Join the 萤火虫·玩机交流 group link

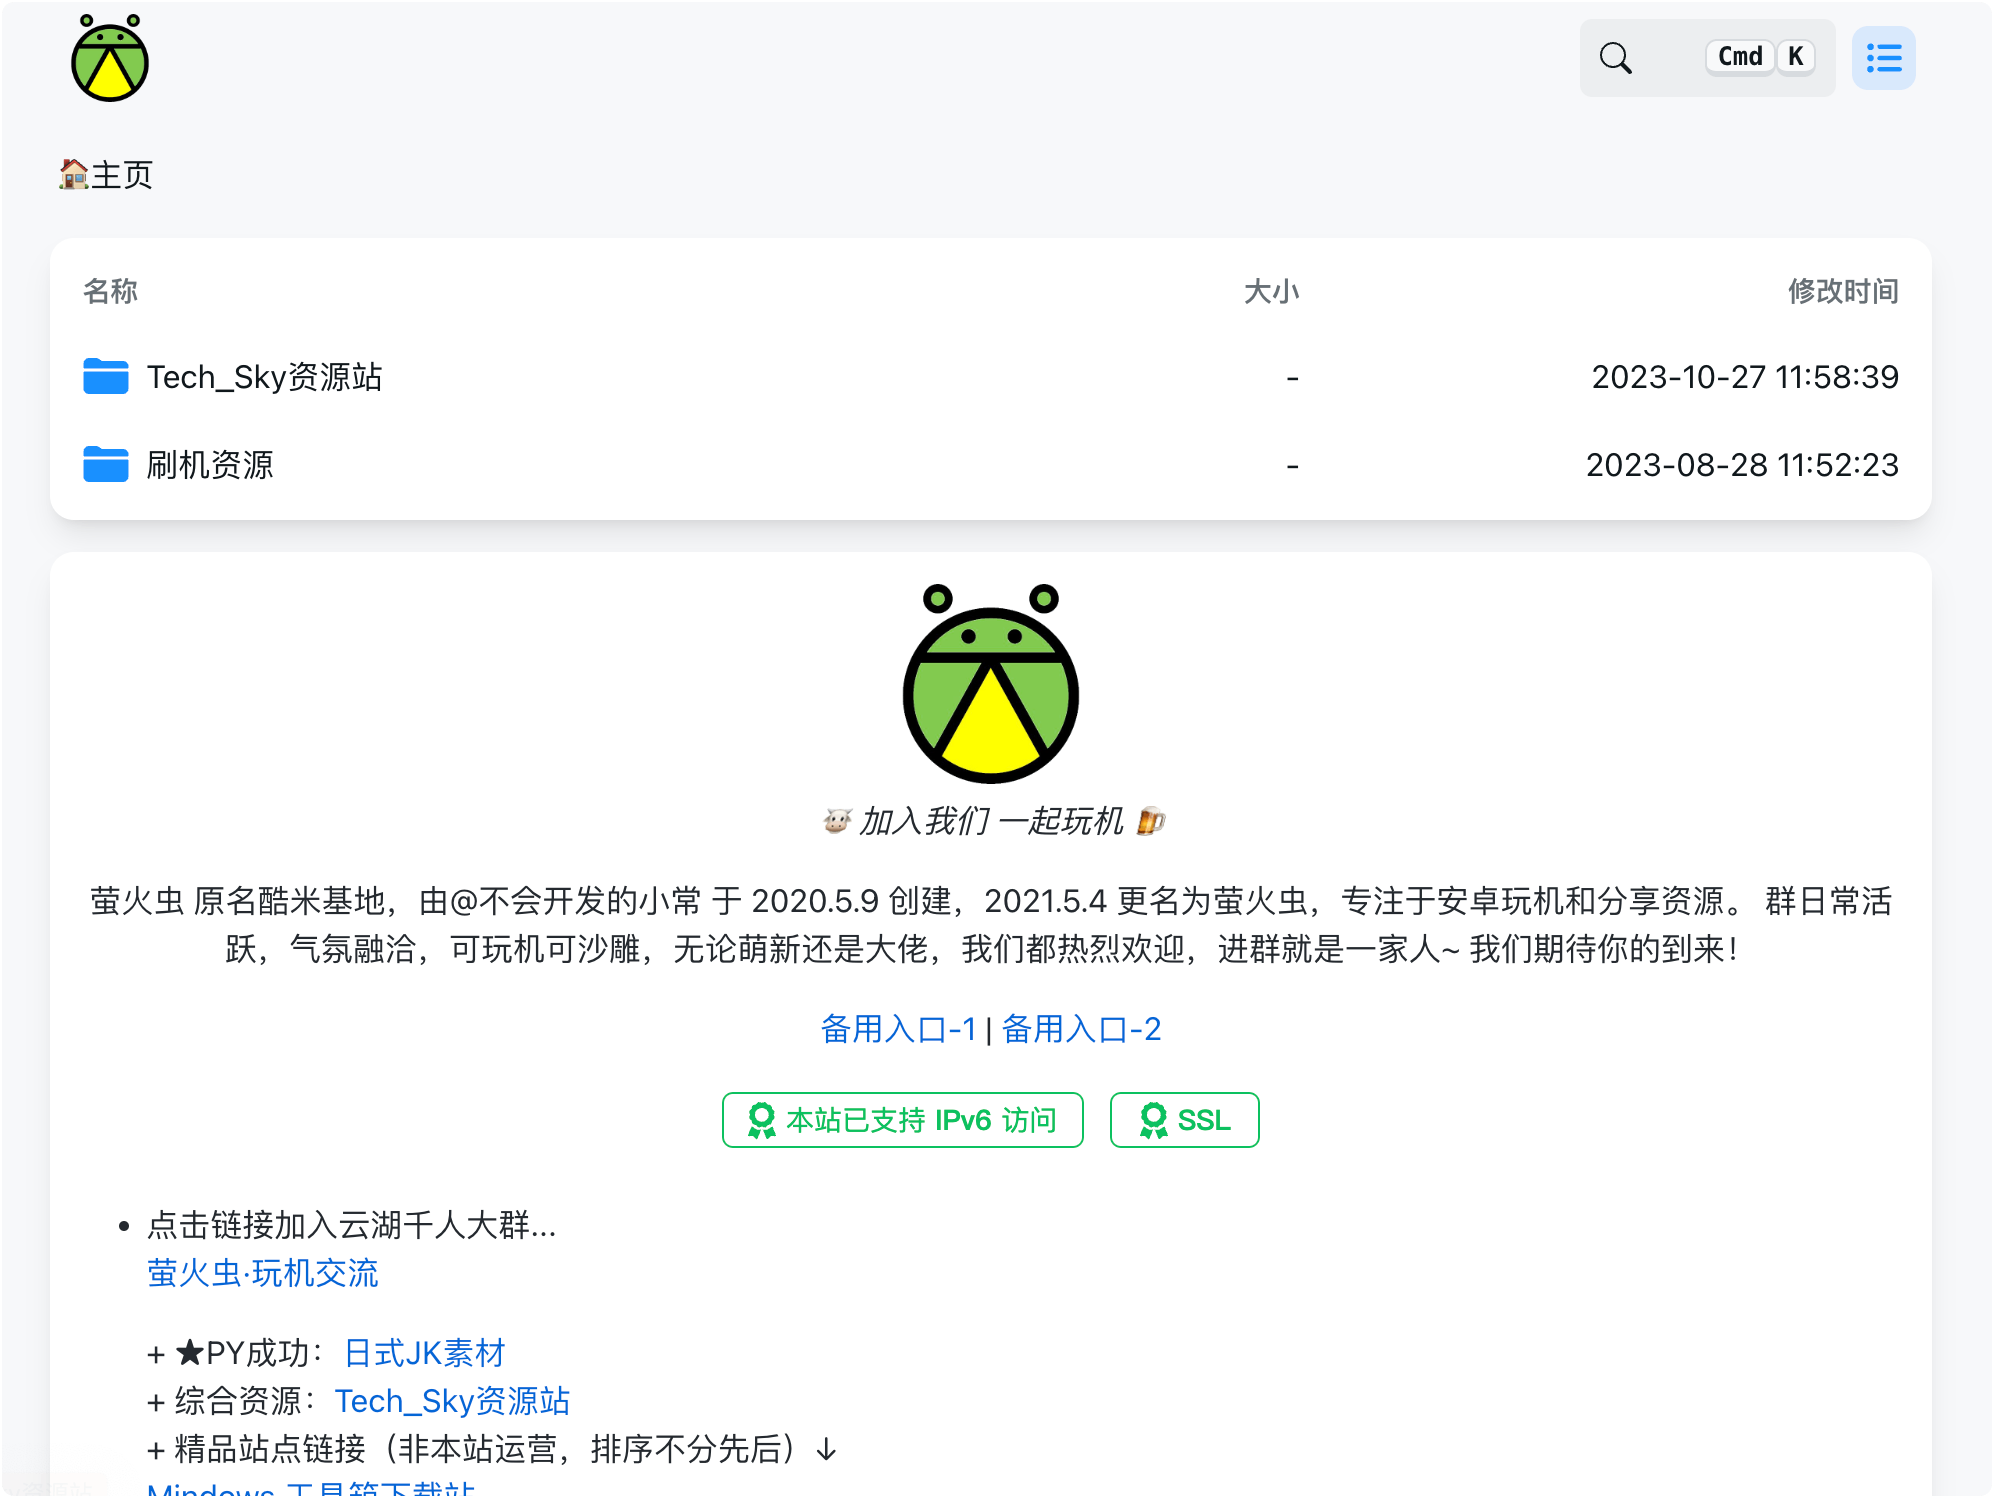point(263,1274)
